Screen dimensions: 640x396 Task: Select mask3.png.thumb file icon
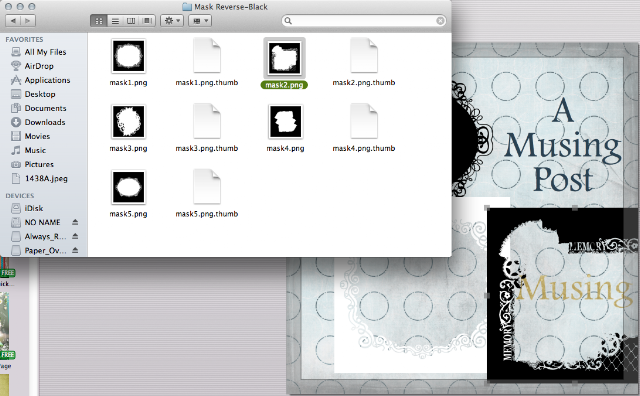[207, 121]
